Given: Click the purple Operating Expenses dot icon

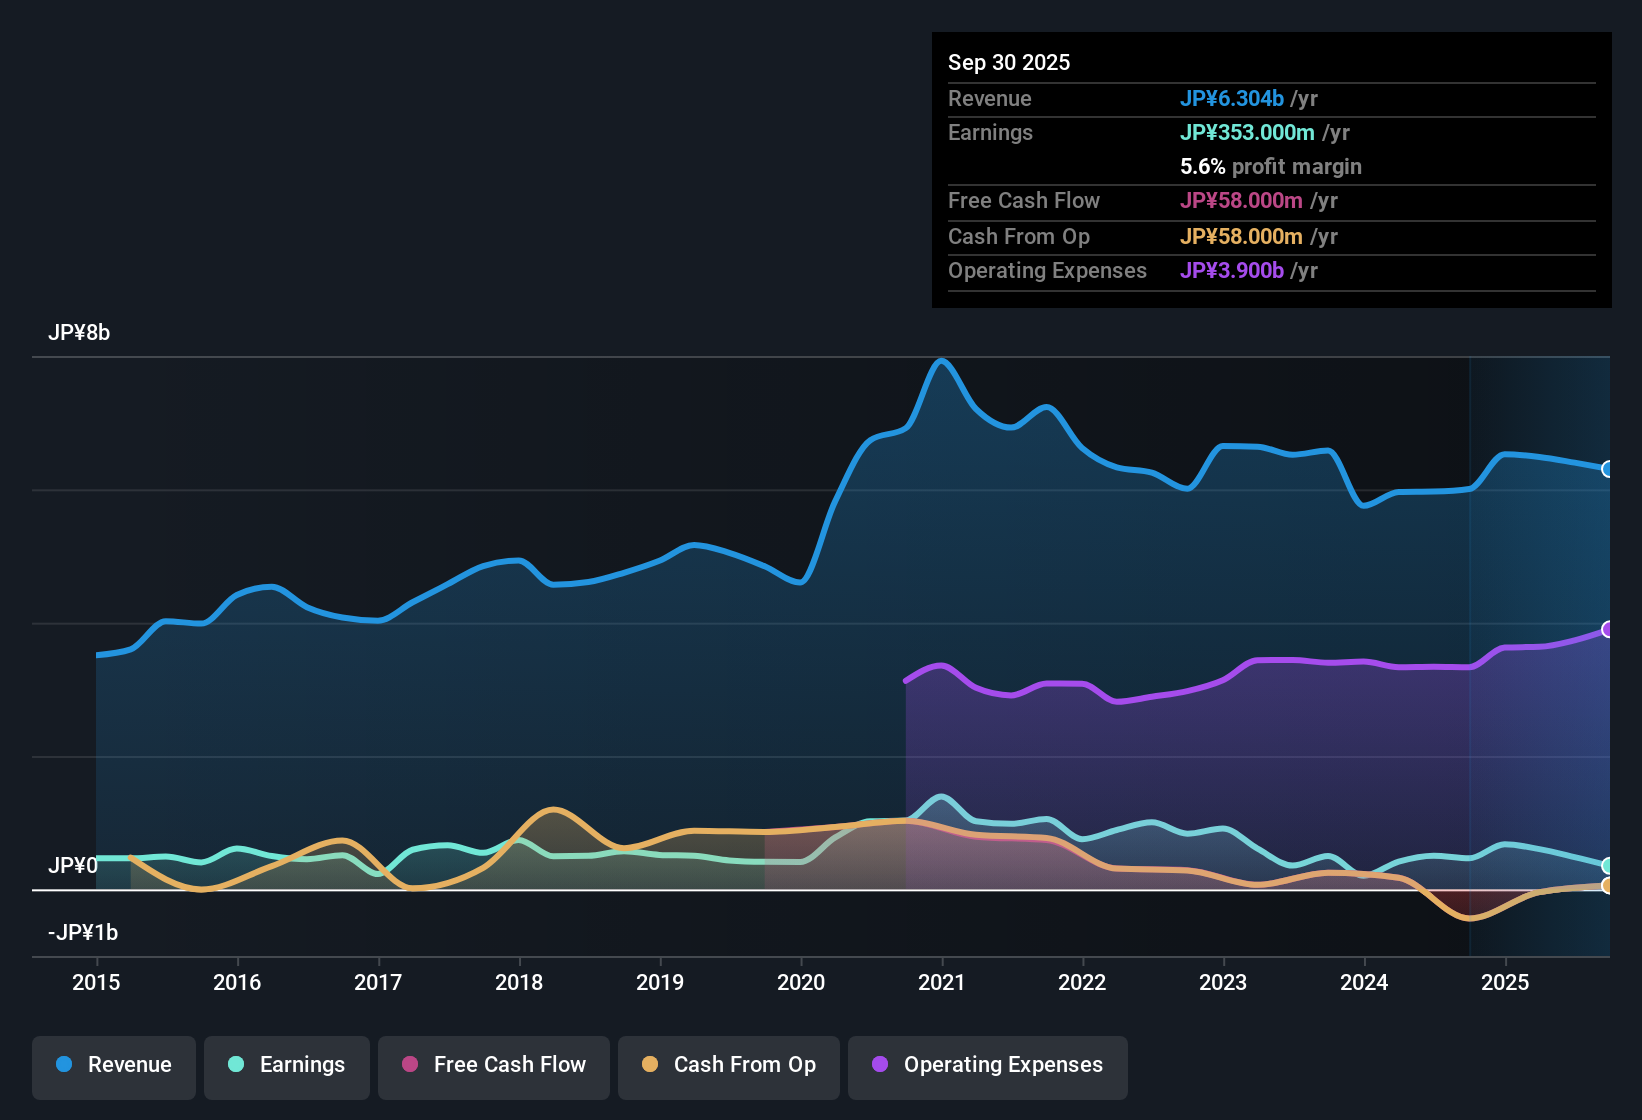Looking at the screenshot, I should 880,1065.
